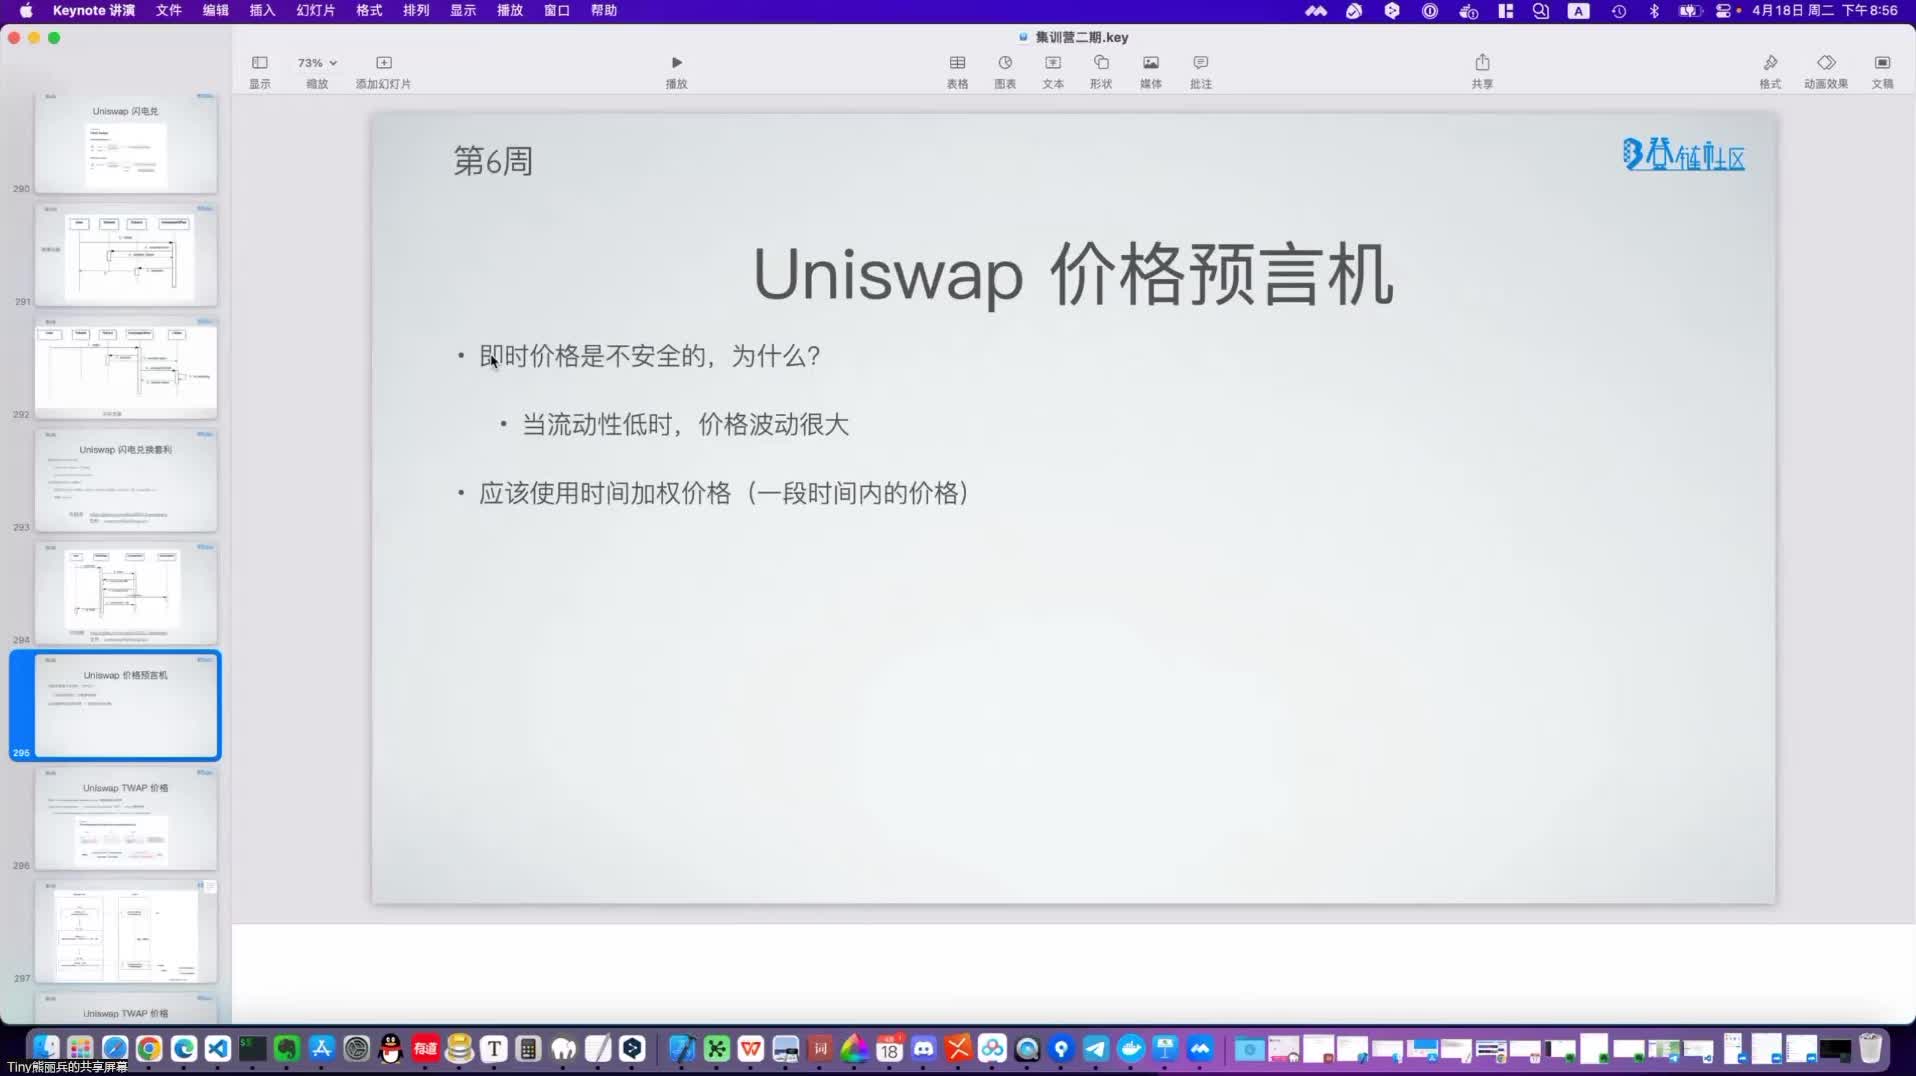Image resolution: width=1916 pixels, height=1076 pixels.
Task: Click bullet 应该使用时间加权价格
Action: (724, 493)
